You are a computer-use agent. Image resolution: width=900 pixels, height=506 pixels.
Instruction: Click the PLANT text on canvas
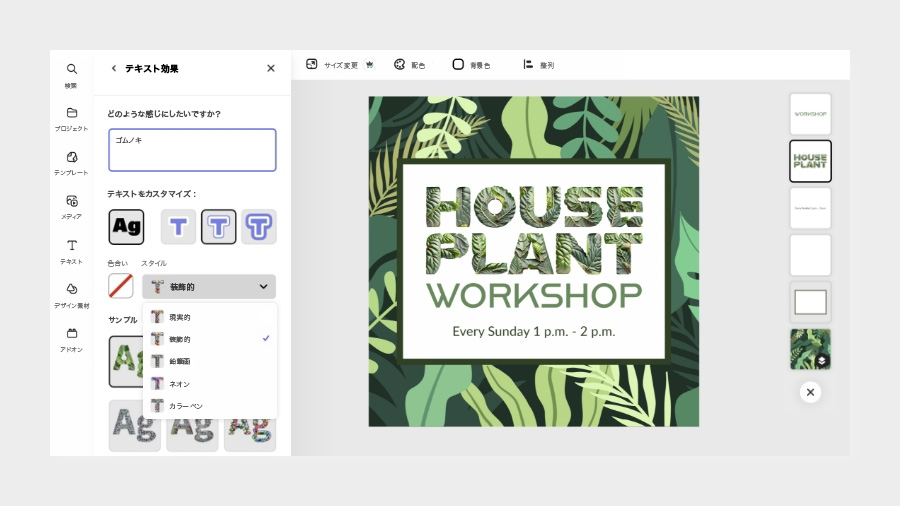click(x=534, y=252)
